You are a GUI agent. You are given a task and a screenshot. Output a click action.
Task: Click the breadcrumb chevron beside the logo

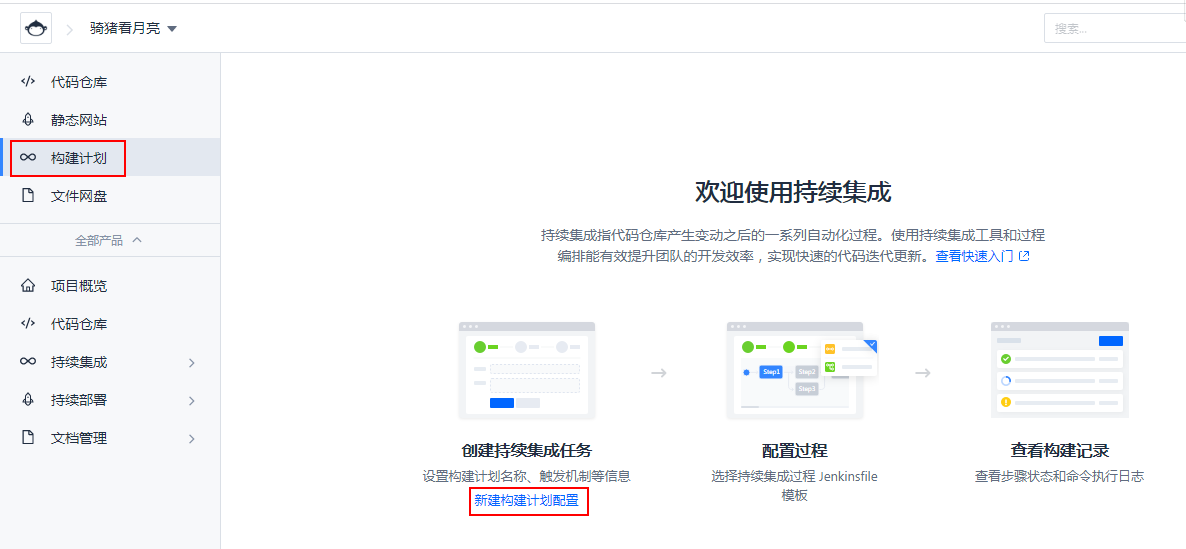(x=70, y=29)
